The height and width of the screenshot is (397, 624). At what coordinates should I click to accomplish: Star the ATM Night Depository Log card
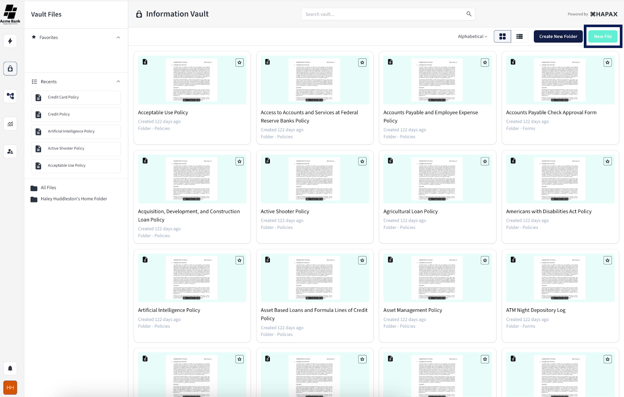(607, 260)
